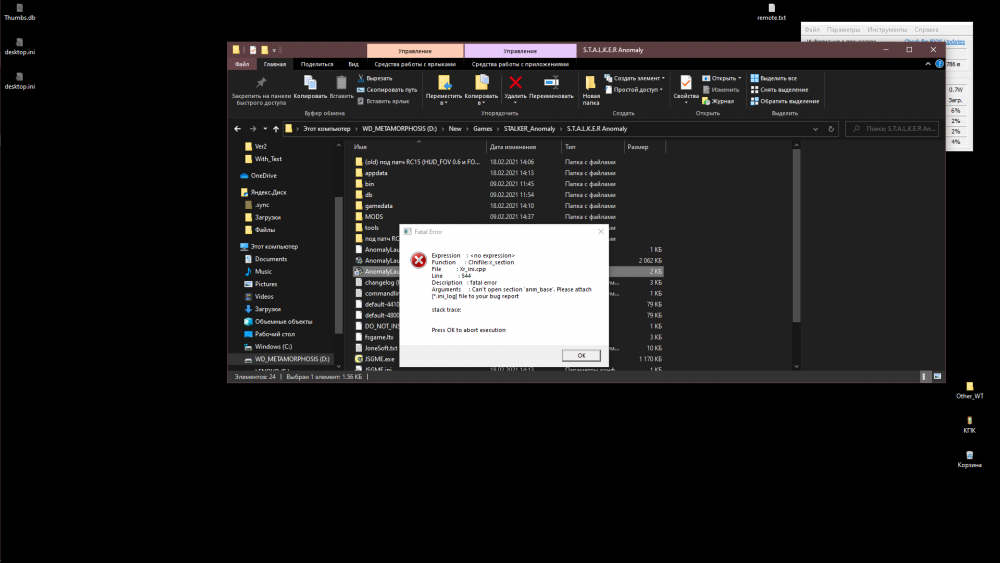Image resolution: width=1000 pixels, height=563 pixels.
Task: Select the Other_WT desktop folder
Action: [969, 390]
